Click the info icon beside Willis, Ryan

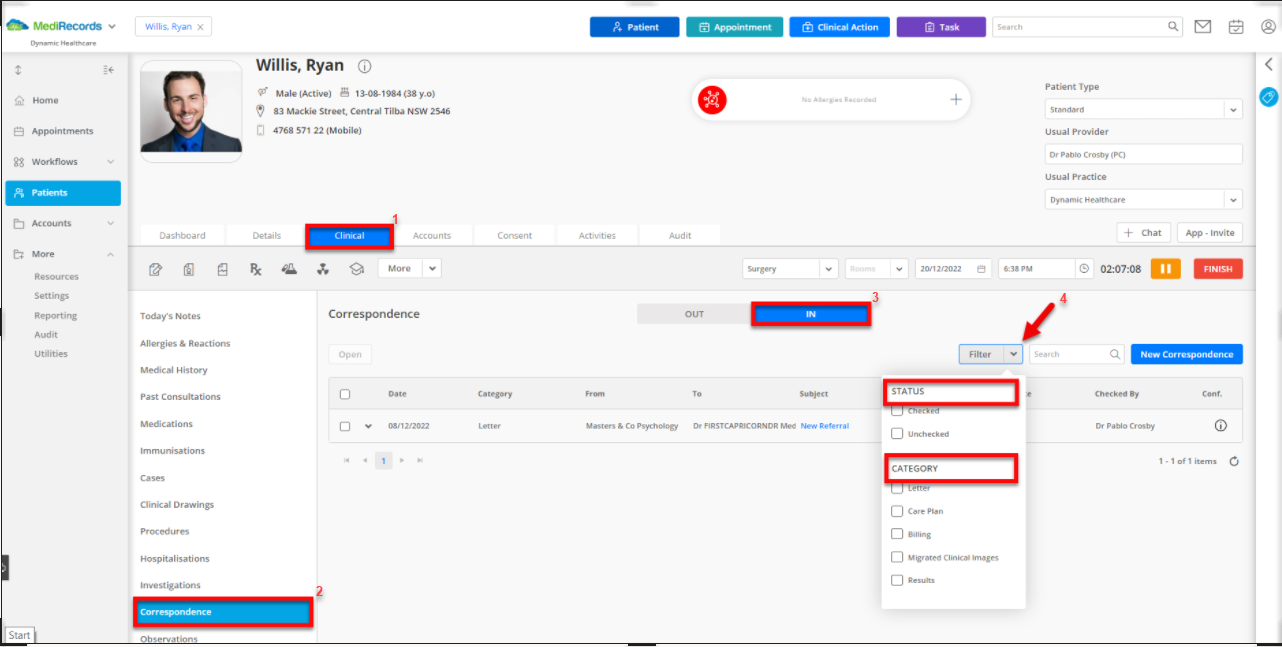[365, 67]
